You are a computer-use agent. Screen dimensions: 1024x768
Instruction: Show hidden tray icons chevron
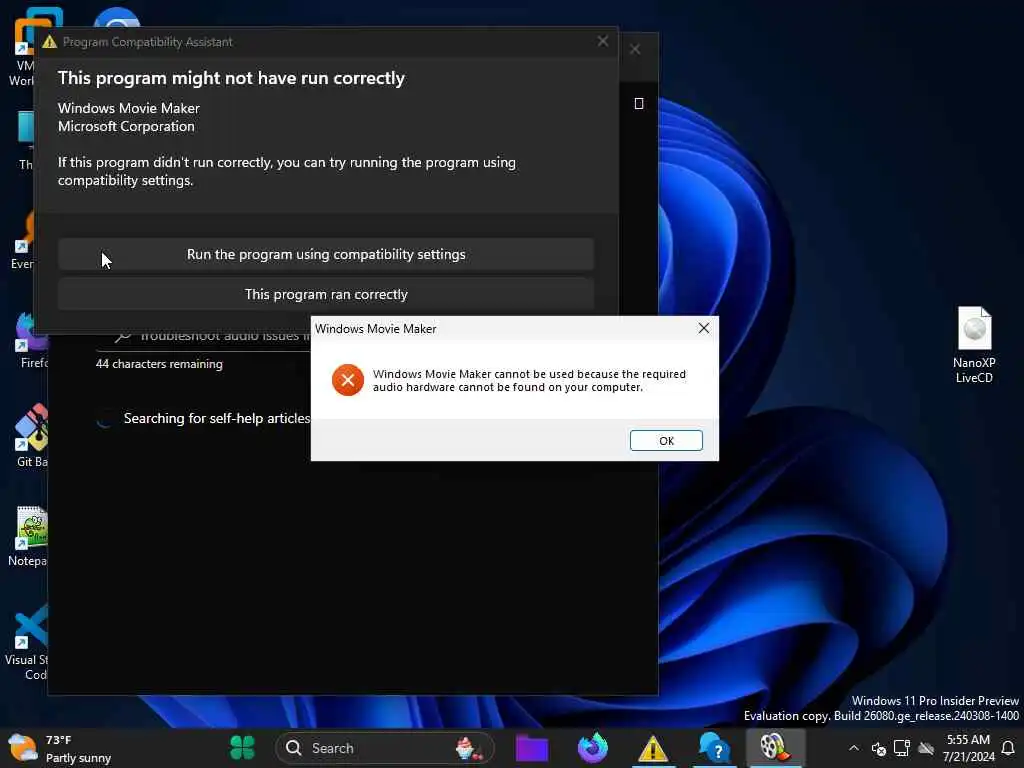(854, 748)
